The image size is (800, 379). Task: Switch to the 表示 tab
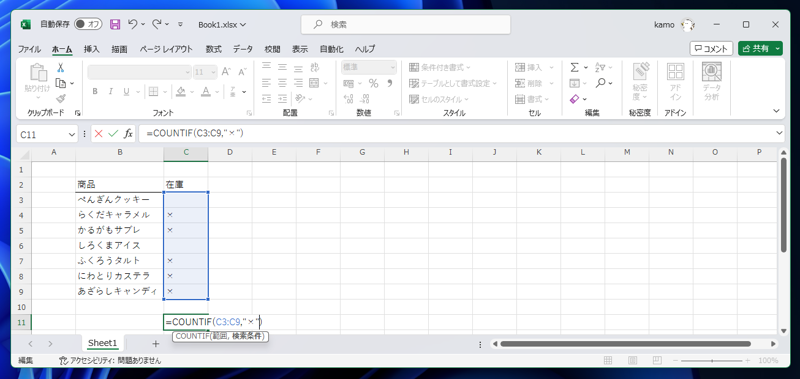(x=300, y=49)
